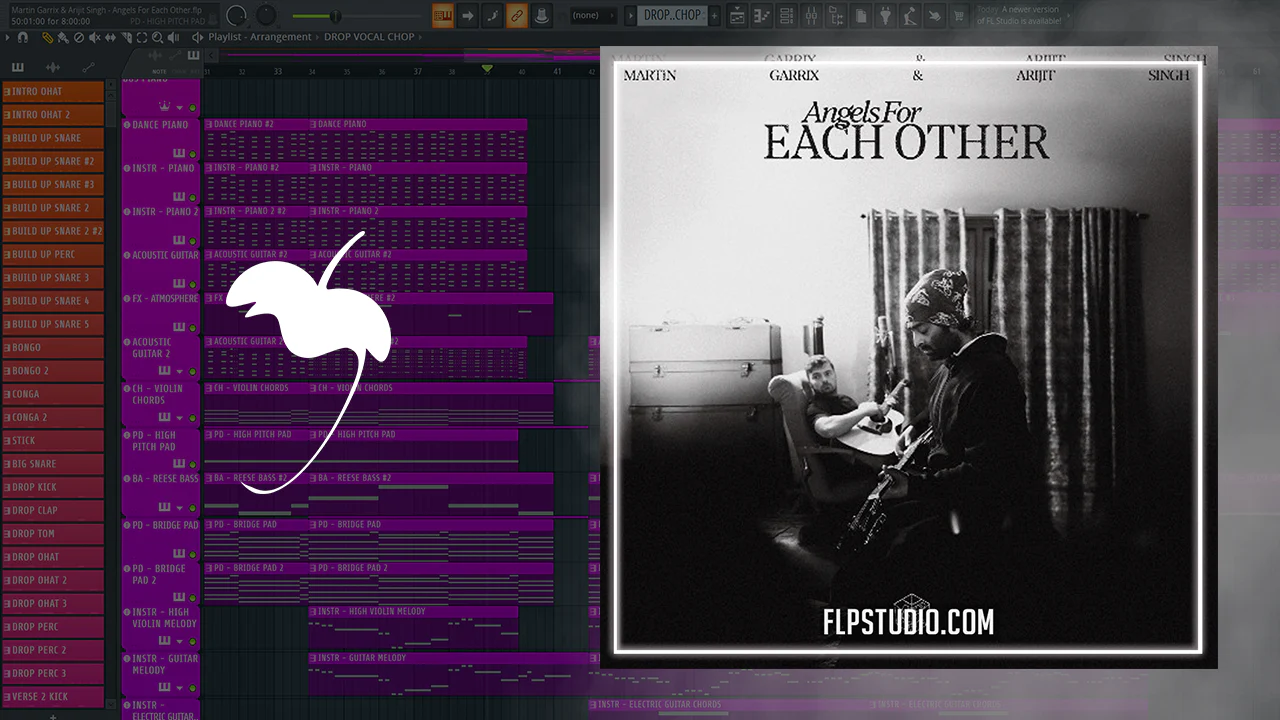Toggle the highlighted link button in top toolbar
1280x720 pixels.
(516, 15)
